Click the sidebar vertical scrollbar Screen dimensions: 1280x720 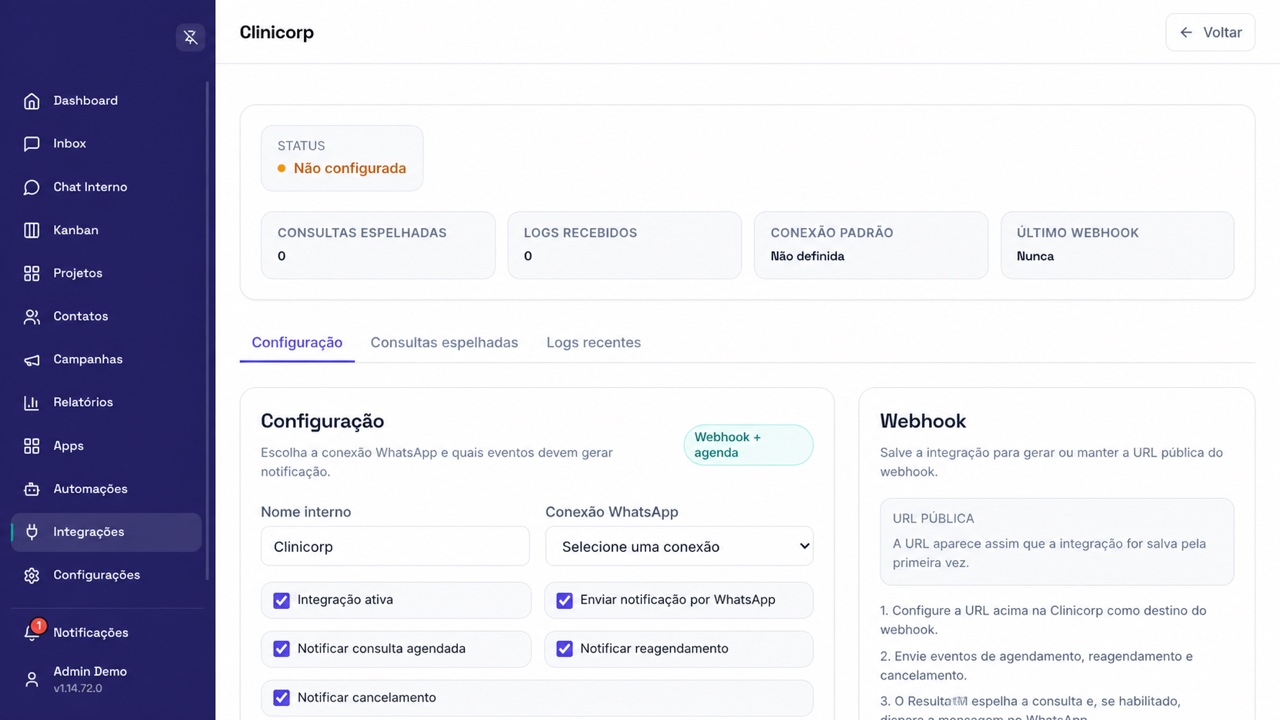click(x=208, y=330)
